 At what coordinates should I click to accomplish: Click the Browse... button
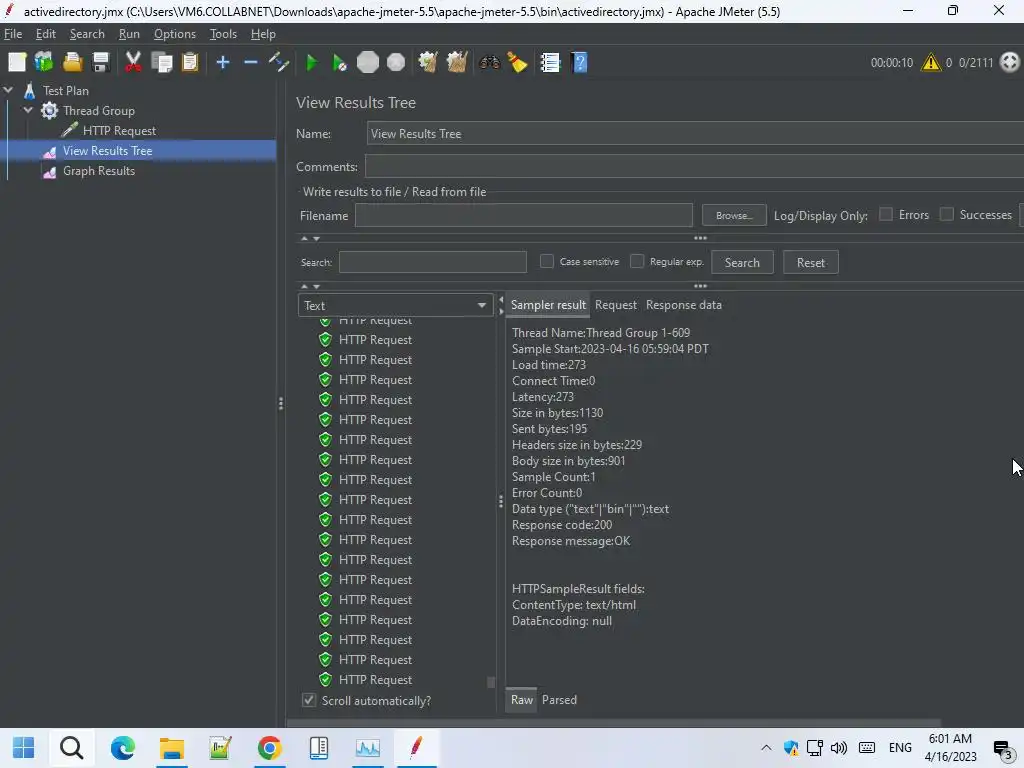click(734, 215)
